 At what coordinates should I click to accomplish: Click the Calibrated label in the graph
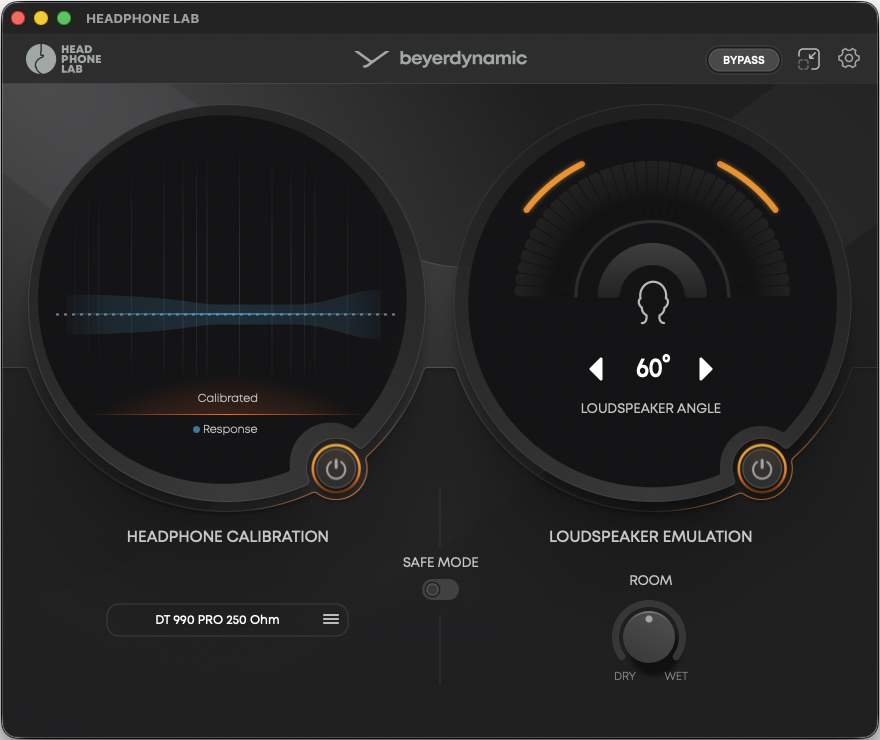click(227, 398)
